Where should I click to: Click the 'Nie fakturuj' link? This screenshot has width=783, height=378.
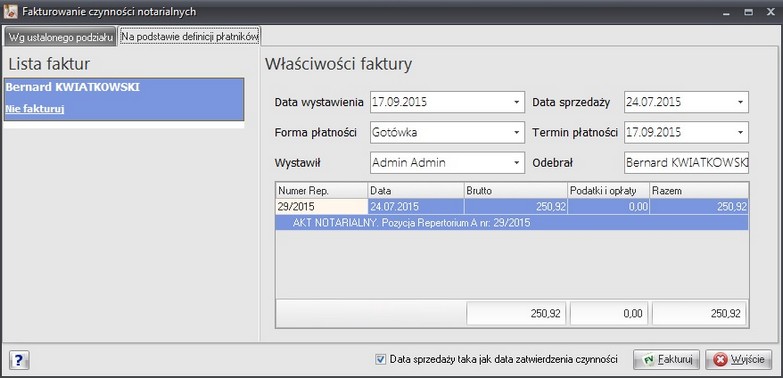point(35,108)
